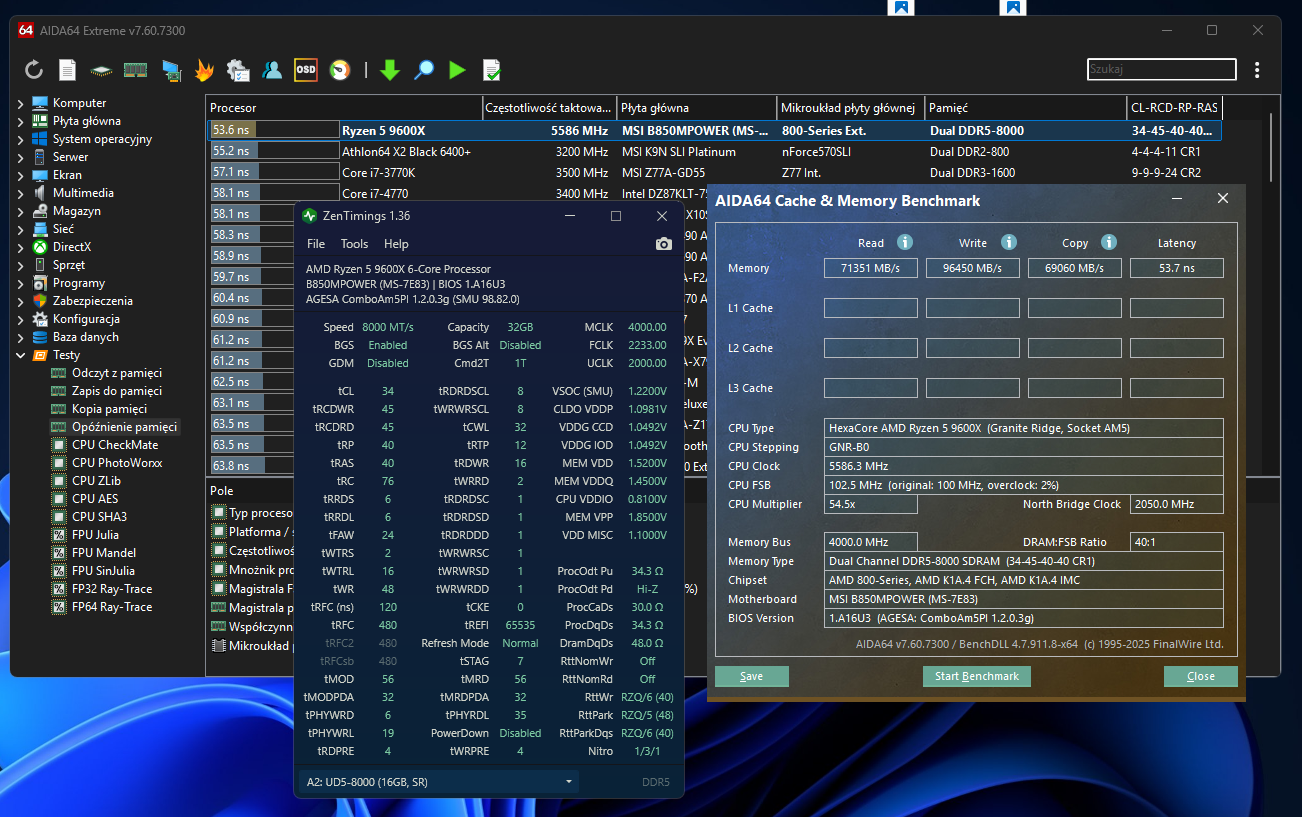Collapse the Testy tree node
The image size is (1302, 817).
(21, 355)
